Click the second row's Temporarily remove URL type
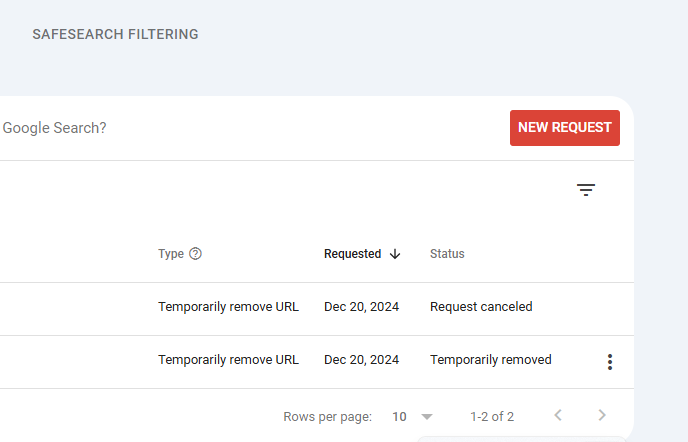 coord(228,360)
